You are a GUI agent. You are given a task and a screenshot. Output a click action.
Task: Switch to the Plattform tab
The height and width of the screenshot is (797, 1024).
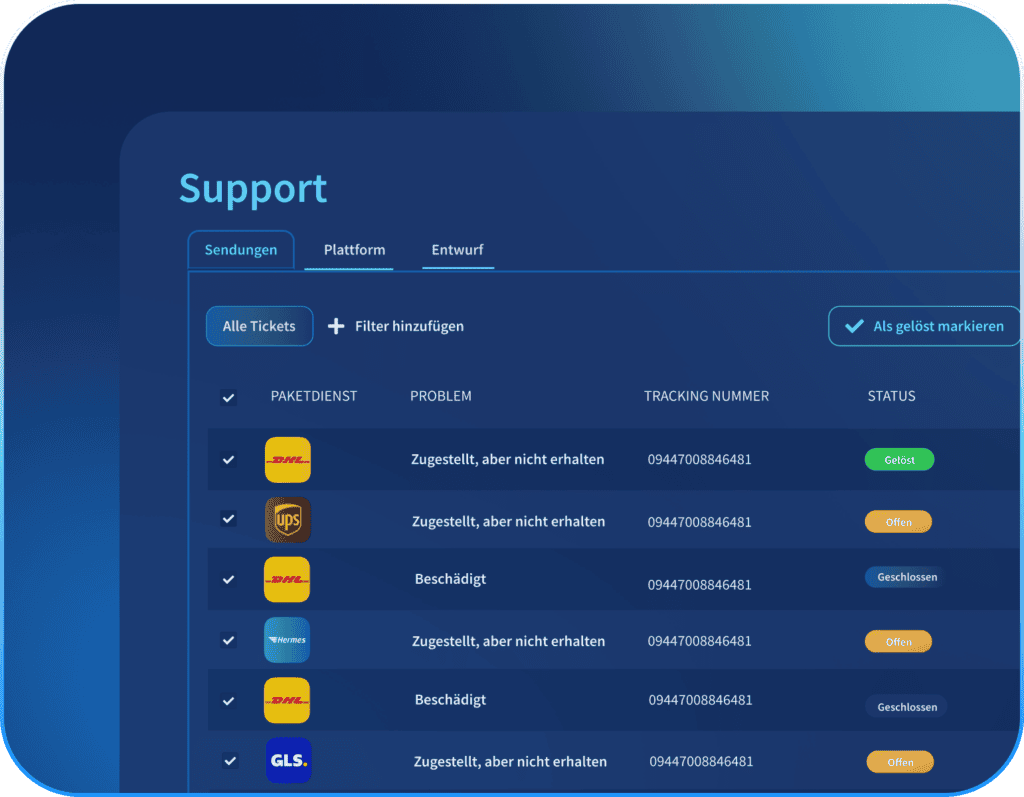pos(354,250)
